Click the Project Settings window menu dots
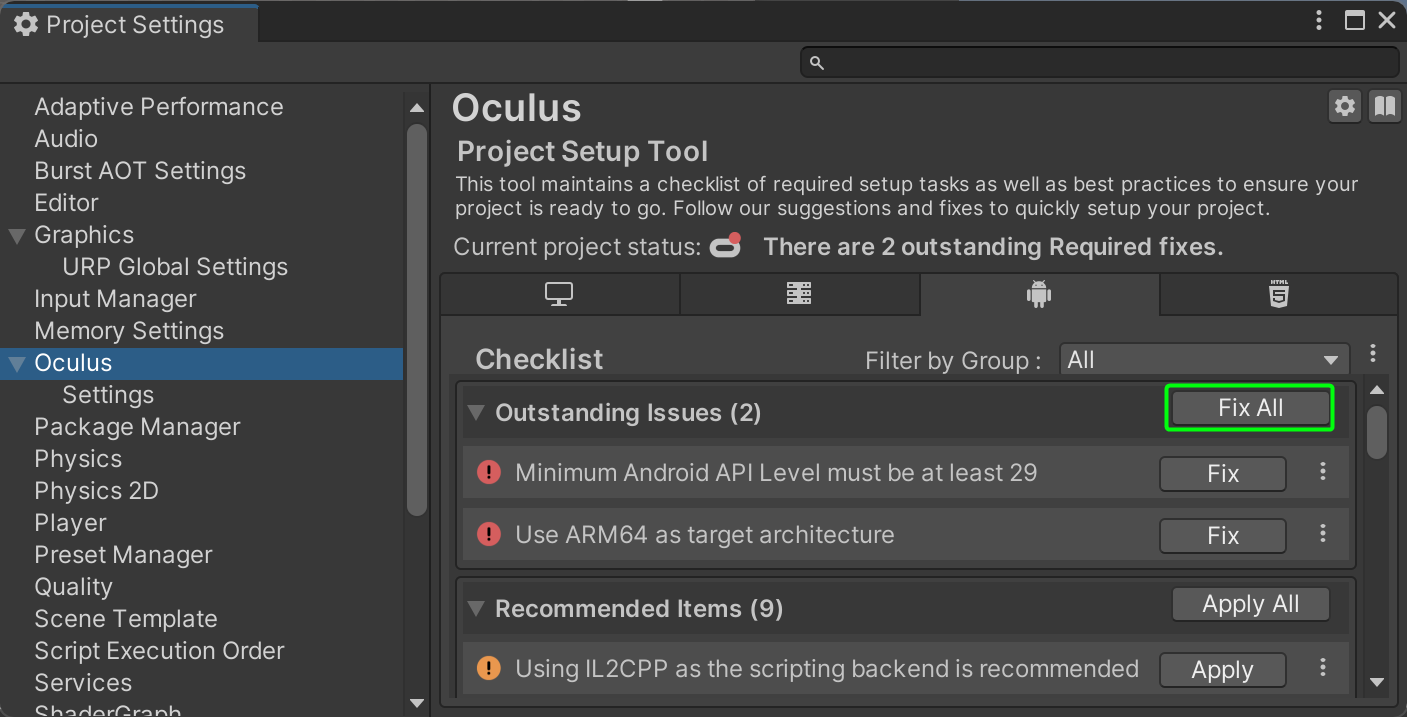 click(1320, 20)
